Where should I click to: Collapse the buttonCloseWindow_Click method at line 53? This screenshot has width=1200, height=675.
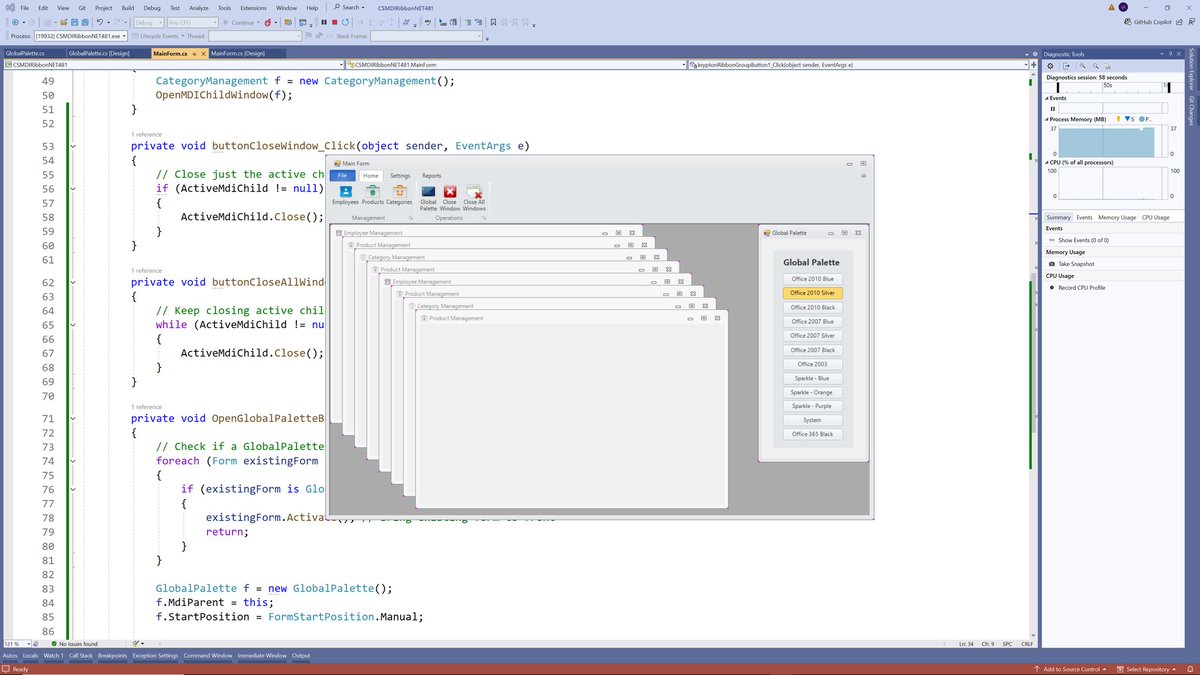click(73, 146)
